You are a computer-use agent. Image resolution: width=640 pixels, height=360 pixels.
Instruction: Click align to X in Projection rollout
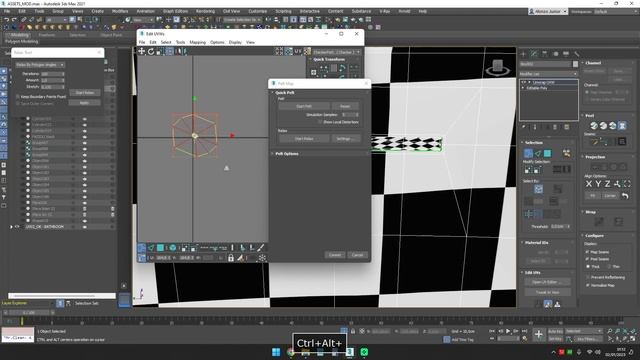(x=589, y=184)
